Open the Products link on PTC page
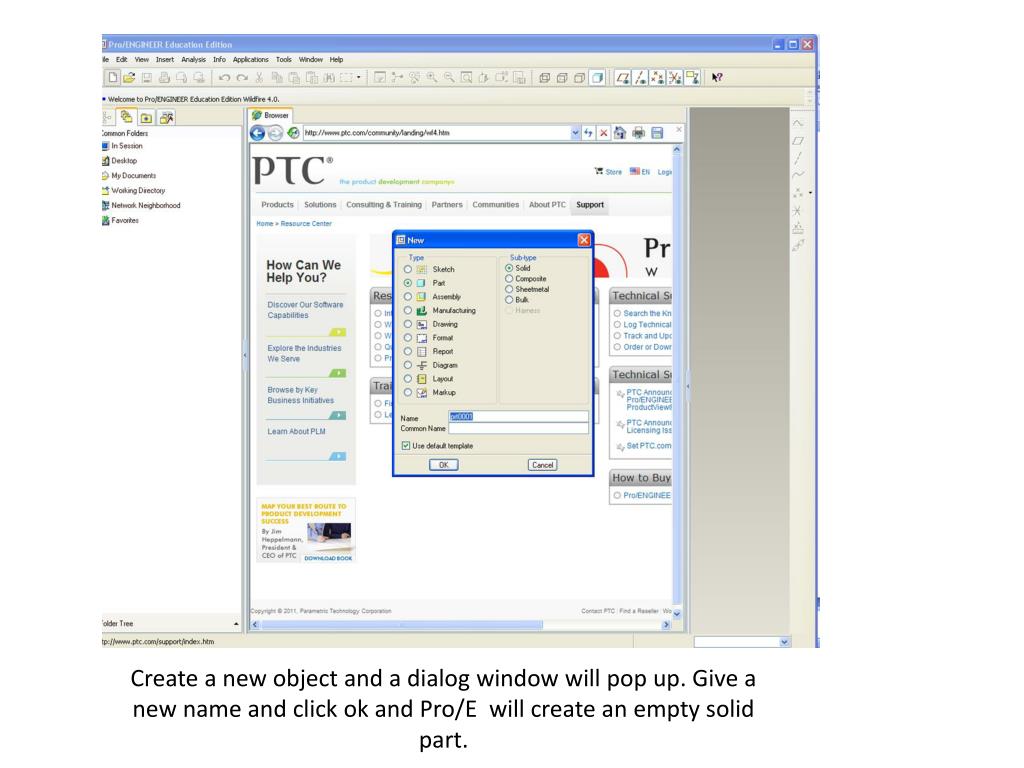This screenshot has width=1024, height=768. coord(278,205)
